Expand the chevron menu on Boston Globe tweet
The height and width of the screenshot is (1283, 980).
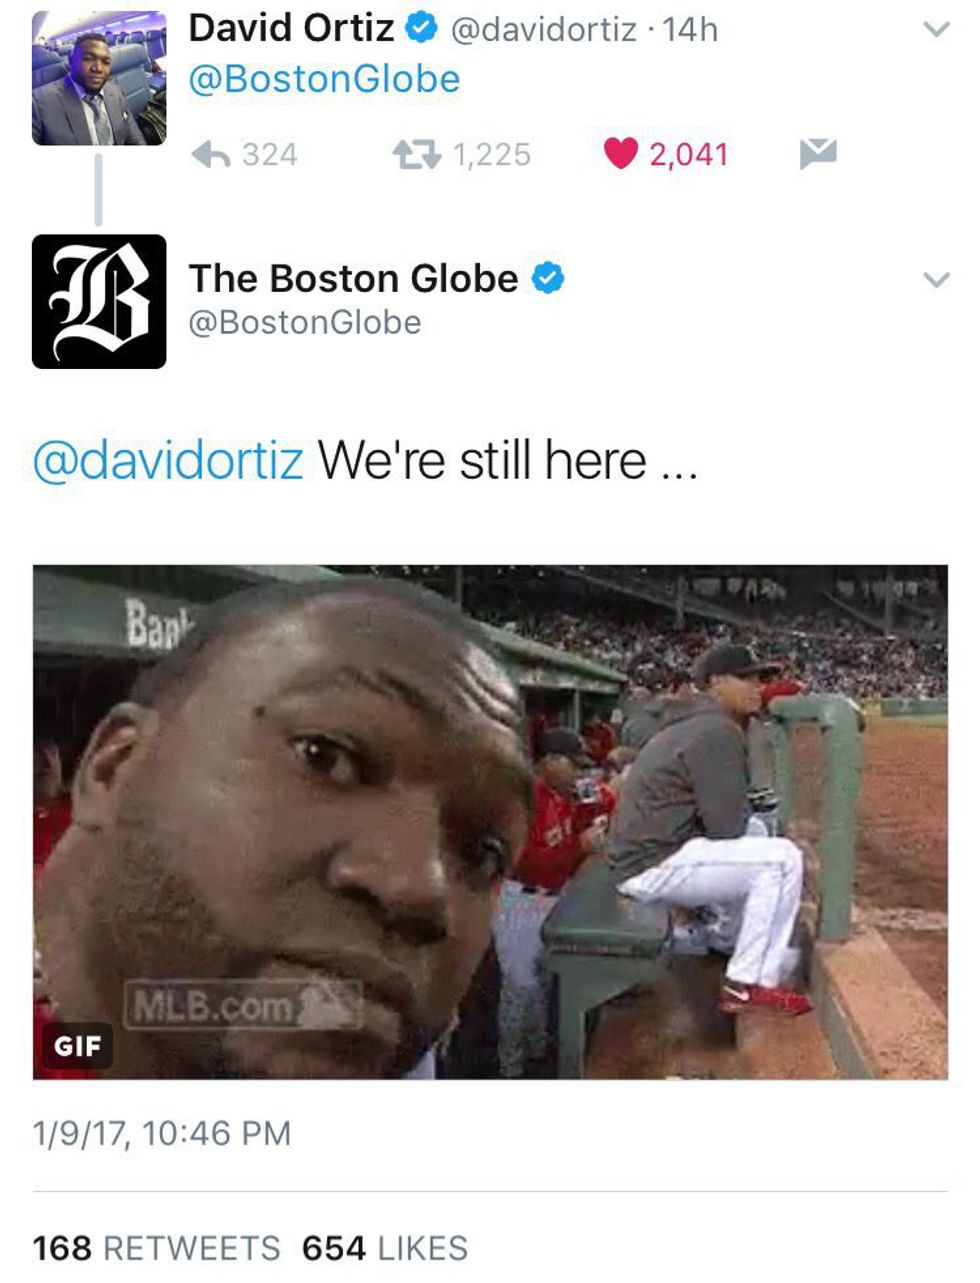935,280
